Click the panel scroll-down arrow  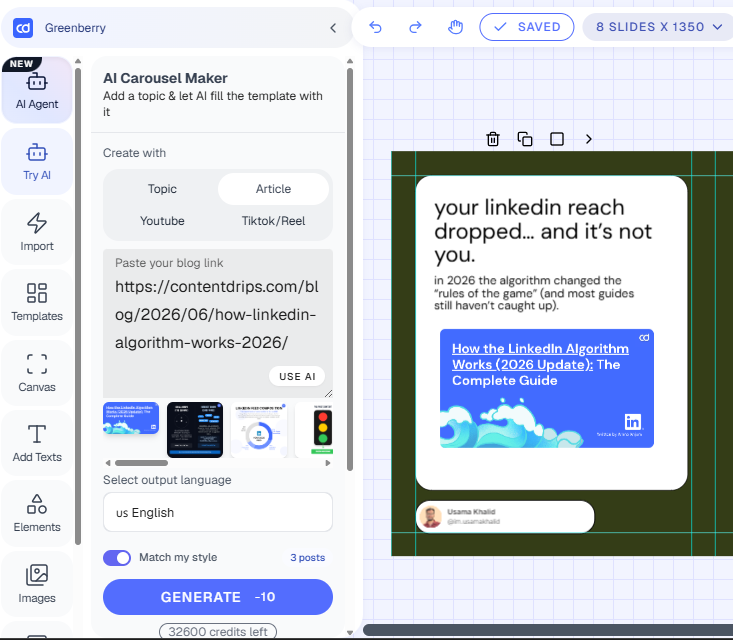[x=350, y=633]
